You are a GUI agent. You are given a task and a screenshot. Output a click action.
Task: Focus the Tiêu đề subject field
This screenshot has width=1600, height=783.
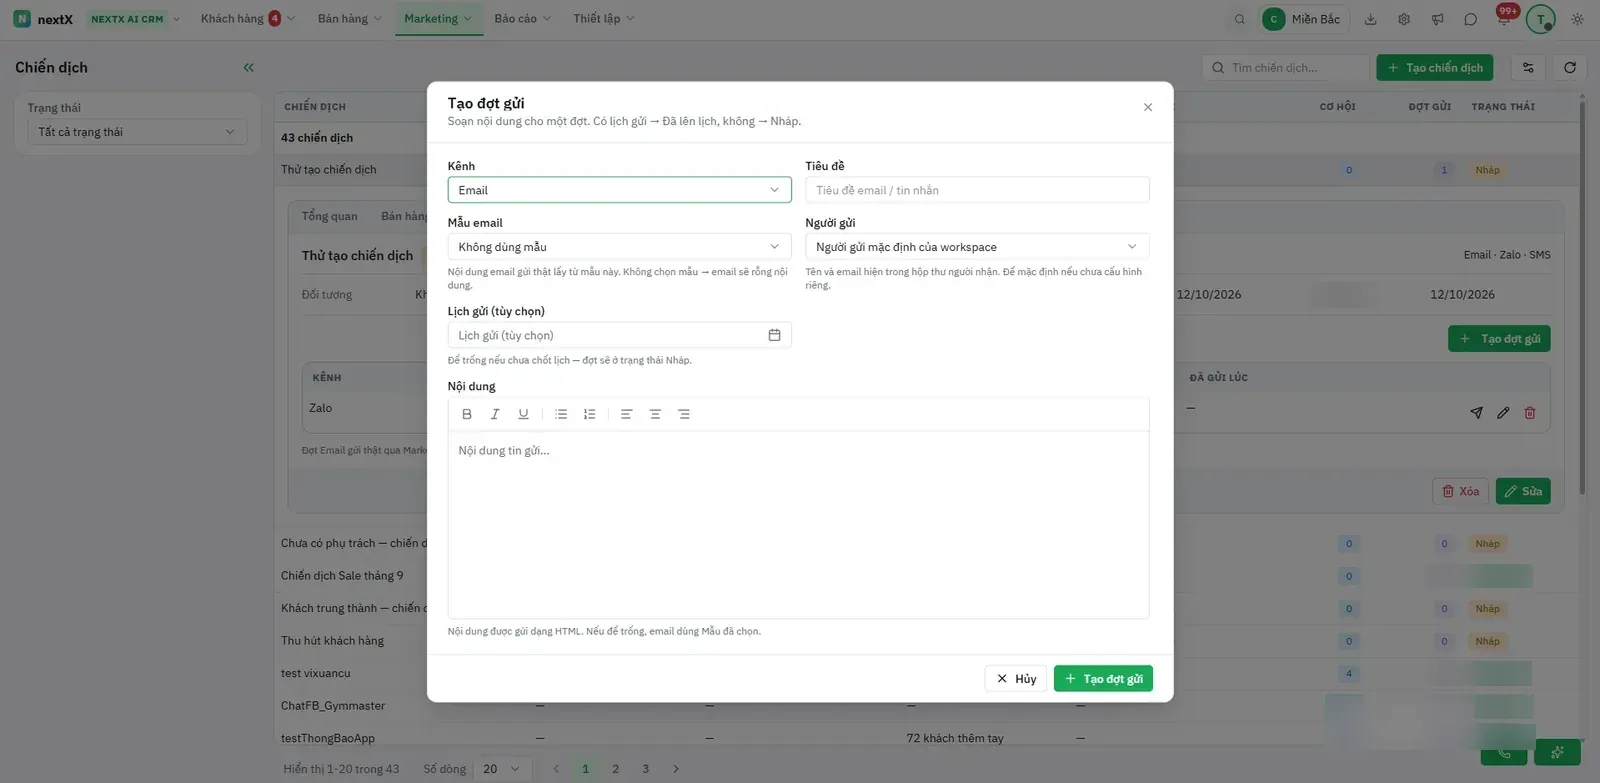[977, 190]
